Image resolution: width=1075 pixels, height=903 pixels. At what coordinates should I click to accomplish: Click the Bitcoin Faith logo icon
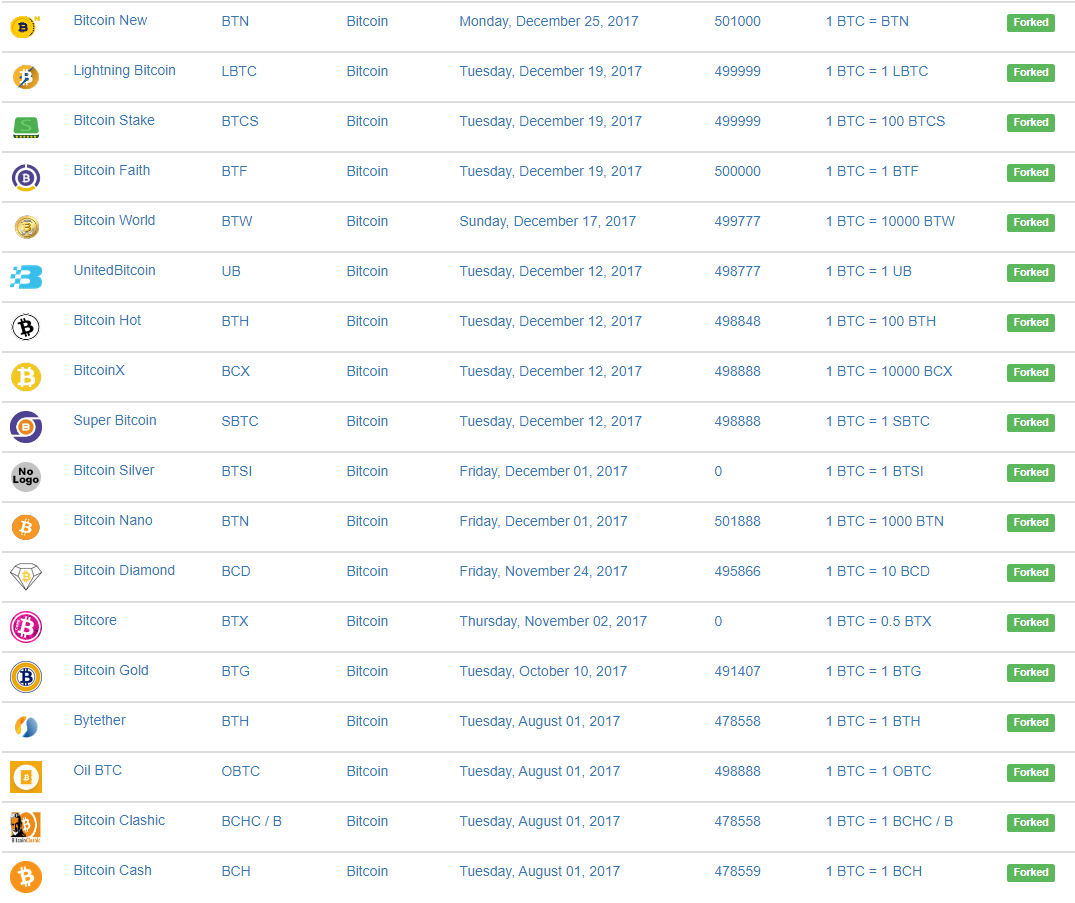pos(26,177)
